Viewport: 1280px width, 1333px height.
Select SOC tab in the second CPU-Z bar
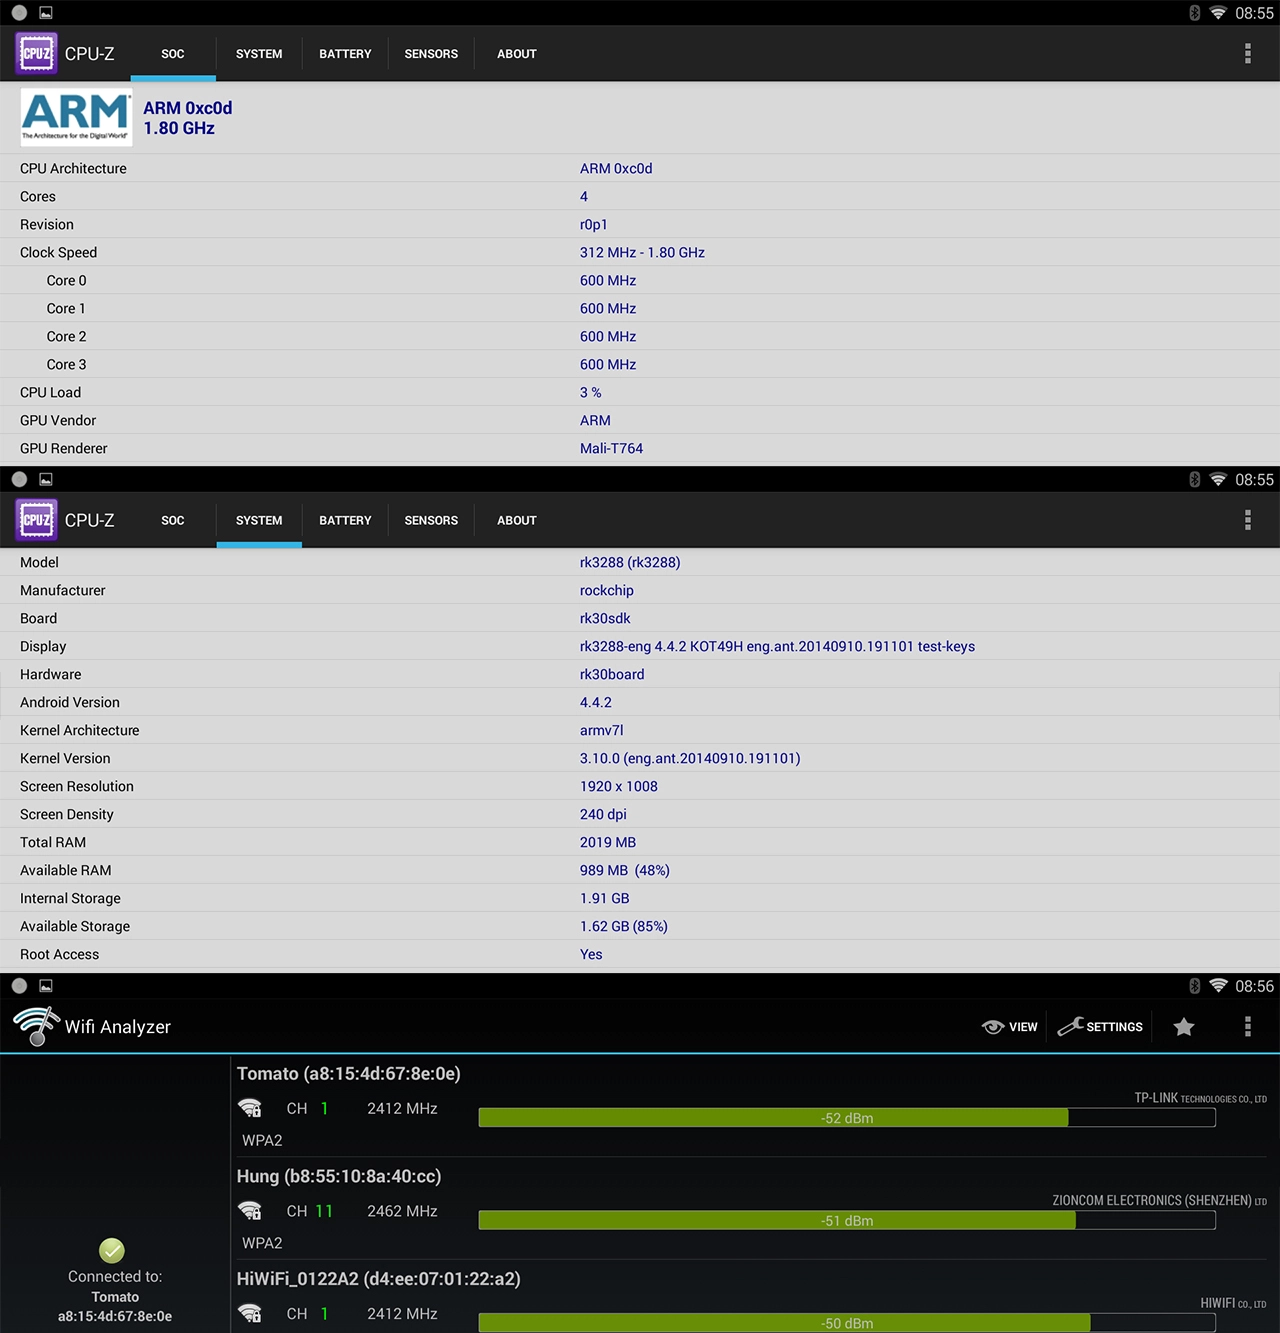(x=173, y=520)
